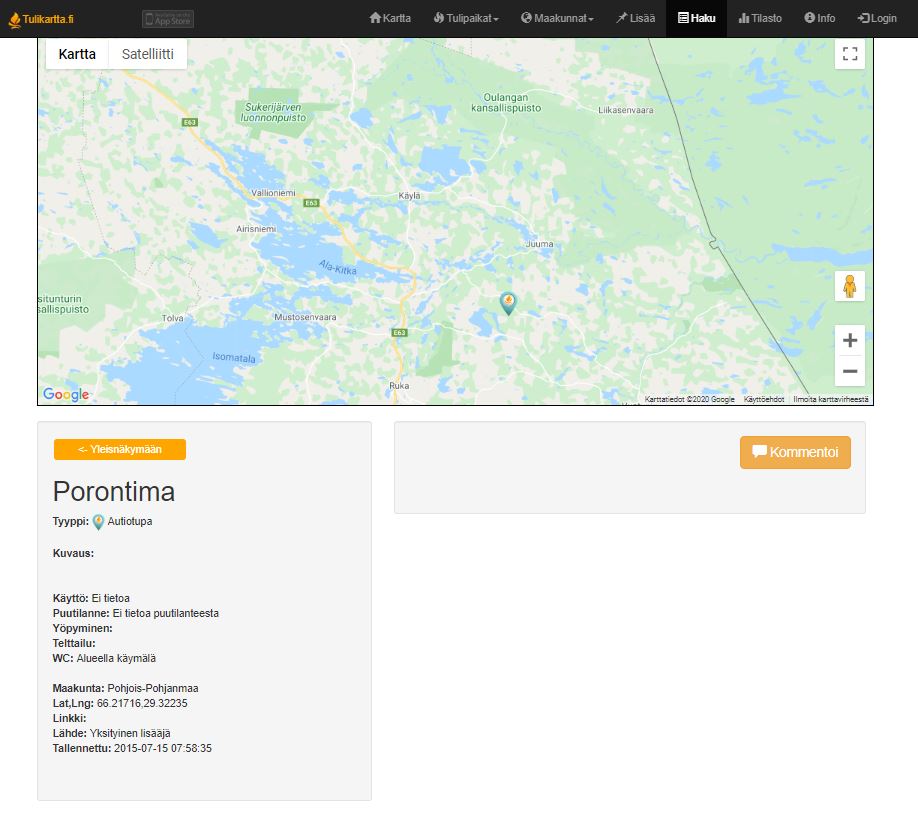The width and height of the screenshot is (918, 822).
Task: Click the Street View pegman icon
Action: click(x=850, y=286)
